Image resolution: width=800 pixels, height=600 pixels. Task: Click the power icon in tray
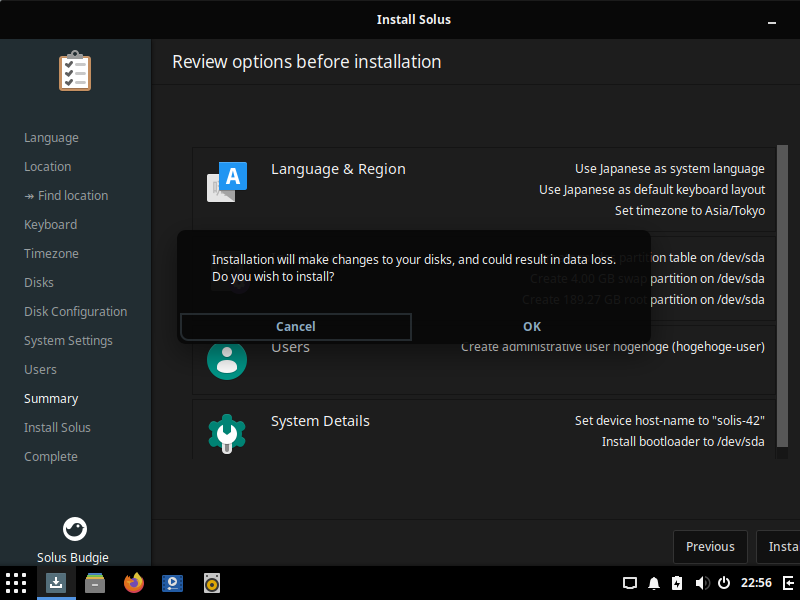pyautogui.click(x=724, y=583)
